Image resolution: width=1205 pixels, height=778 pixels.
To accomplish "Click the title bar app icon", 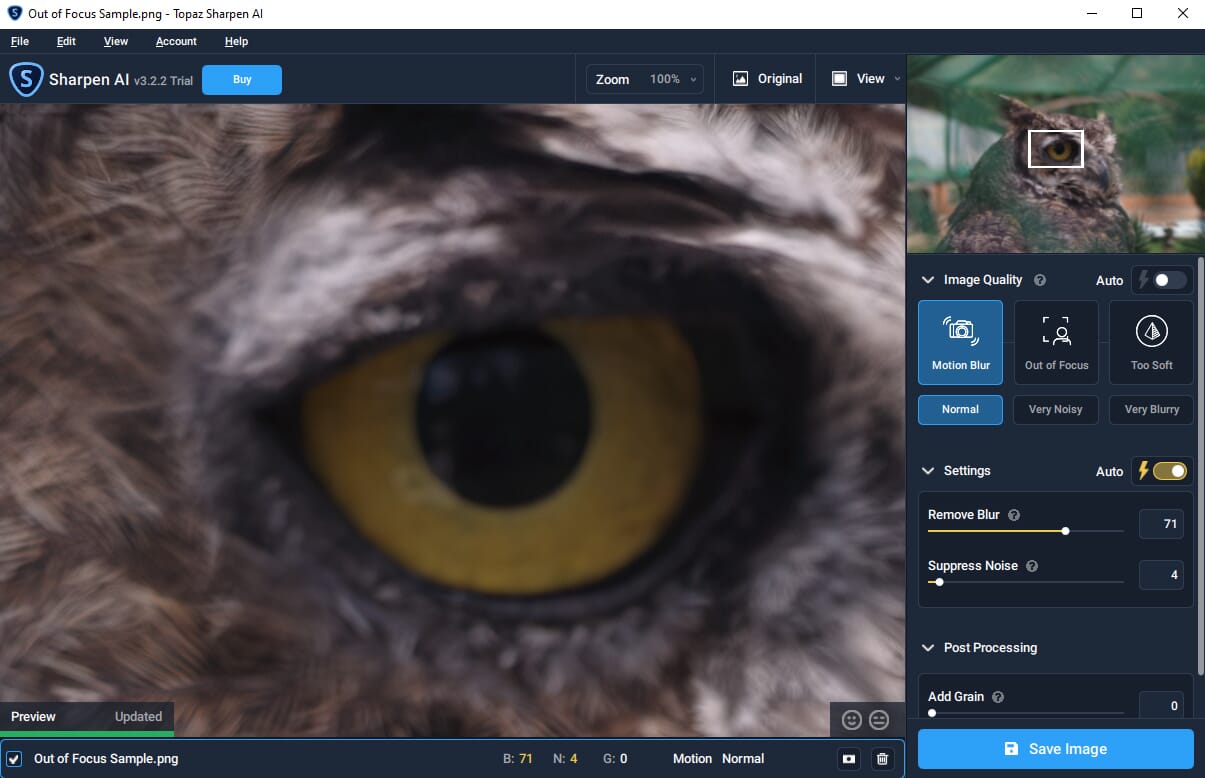I will (14, 14).
